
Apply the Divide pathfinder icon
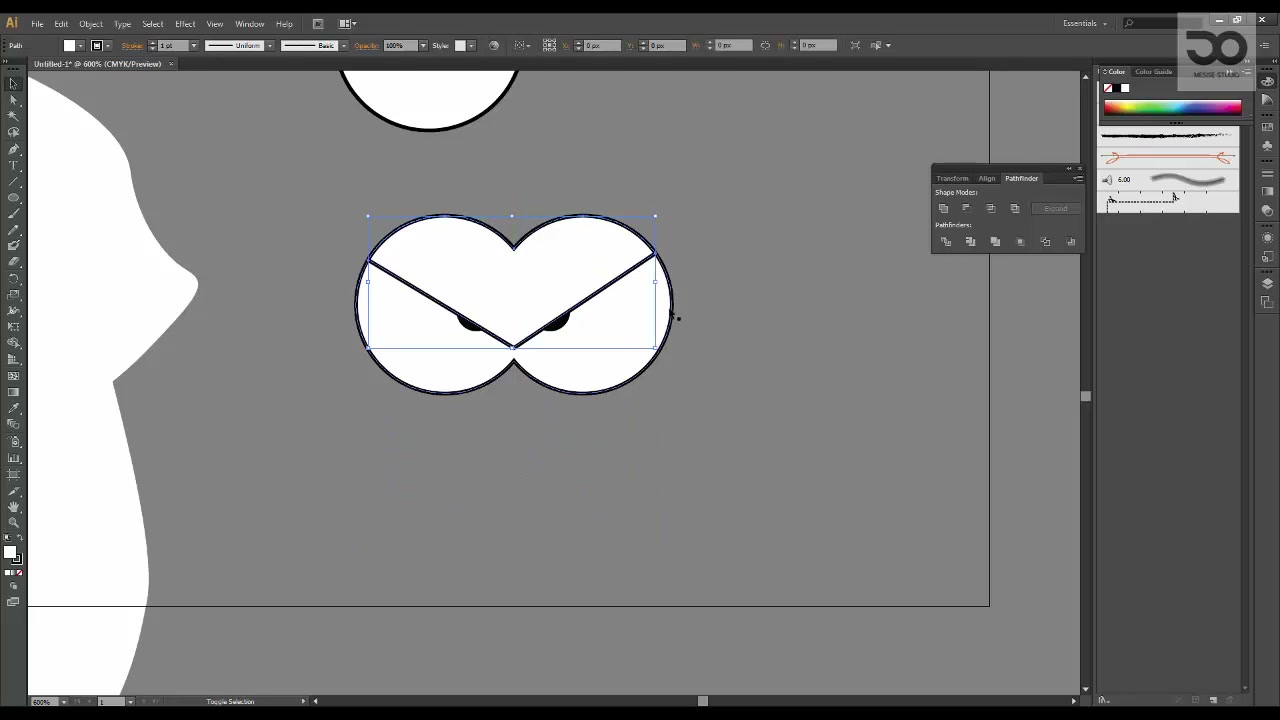(946, 241)
